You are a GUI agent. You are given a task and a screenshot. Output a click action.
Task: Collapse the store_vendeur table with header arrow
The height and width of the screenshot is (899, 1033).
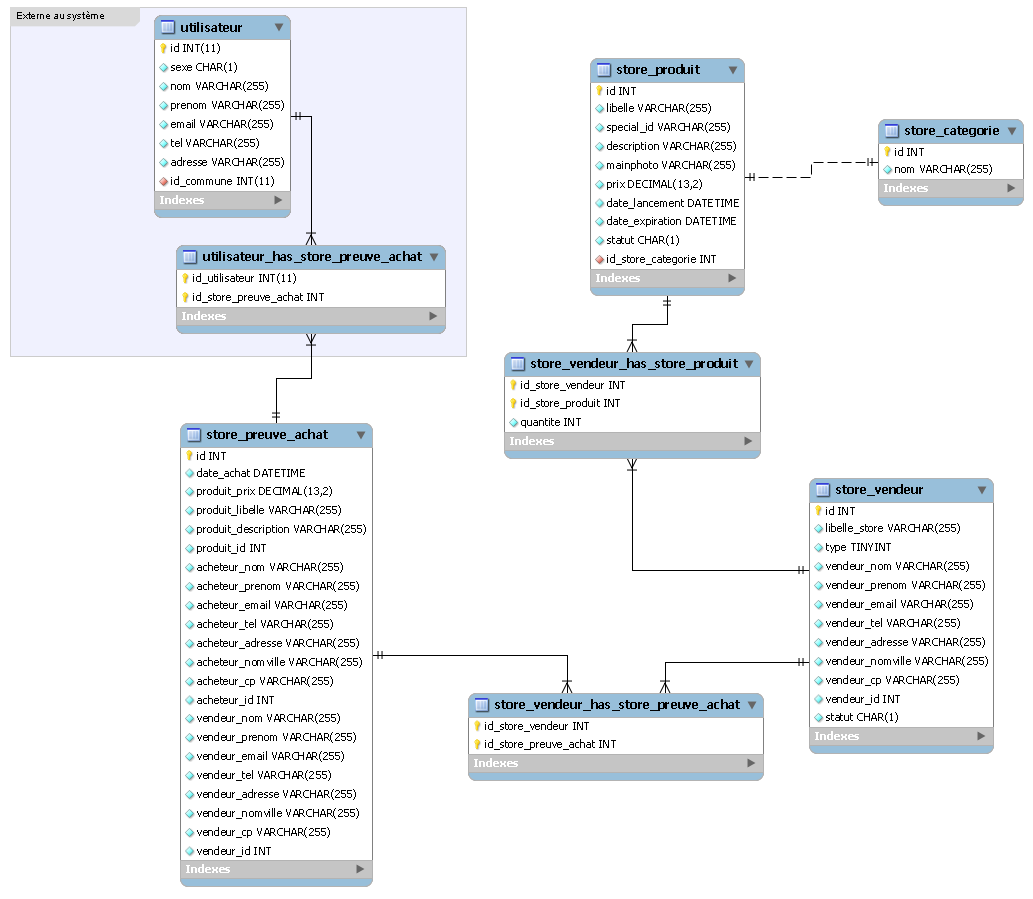pyautogui.click(x=982, y=490)
